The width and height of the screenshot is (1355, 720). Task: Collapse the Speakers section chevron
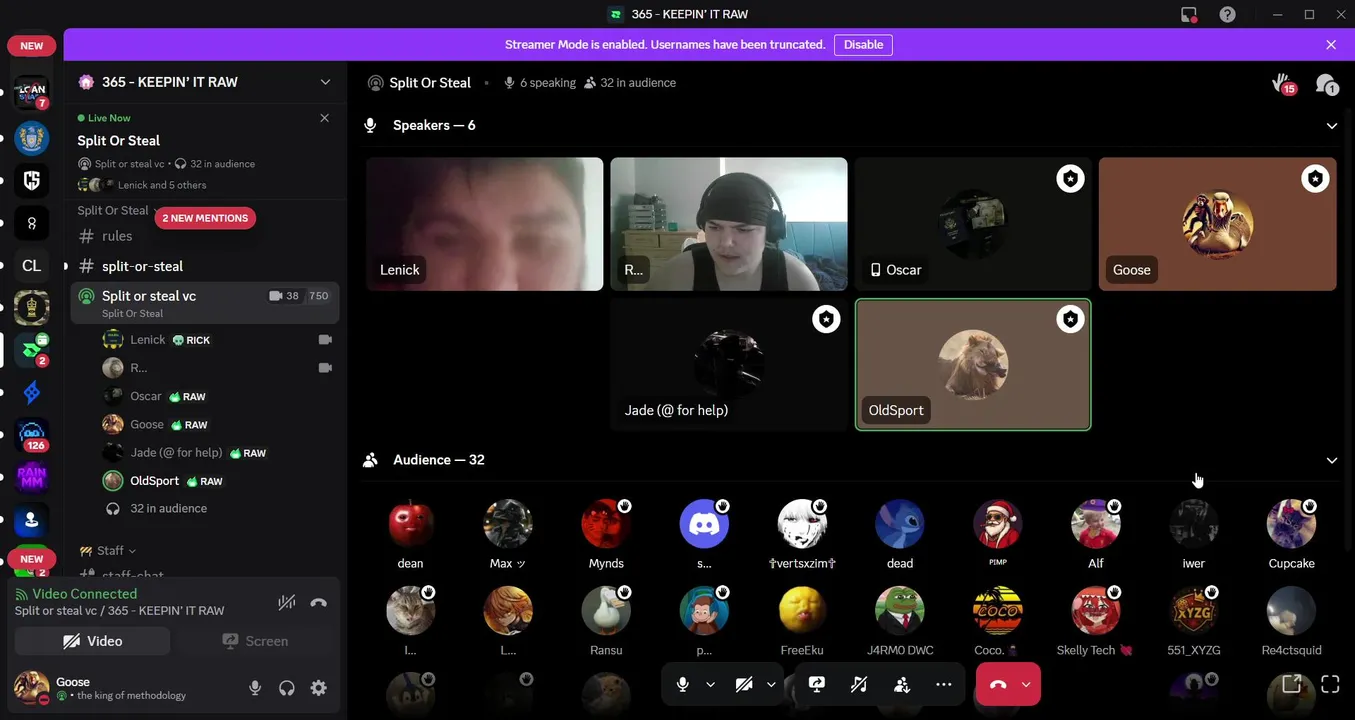(x=1331, y=126)
